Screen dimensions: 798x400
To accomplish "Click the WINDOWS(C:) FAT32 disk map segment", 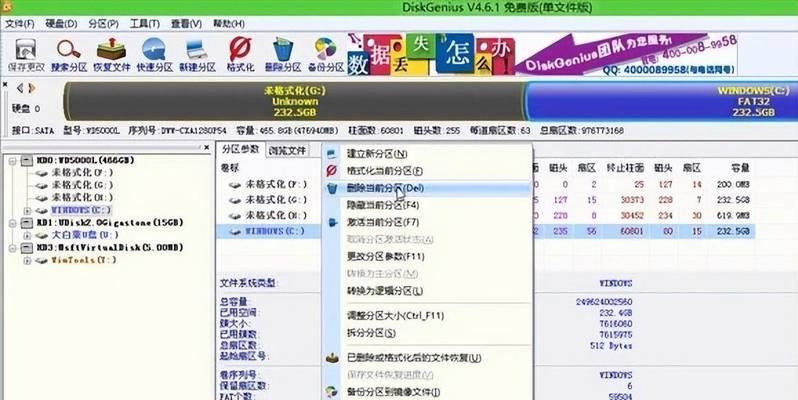I will point(662,101).
